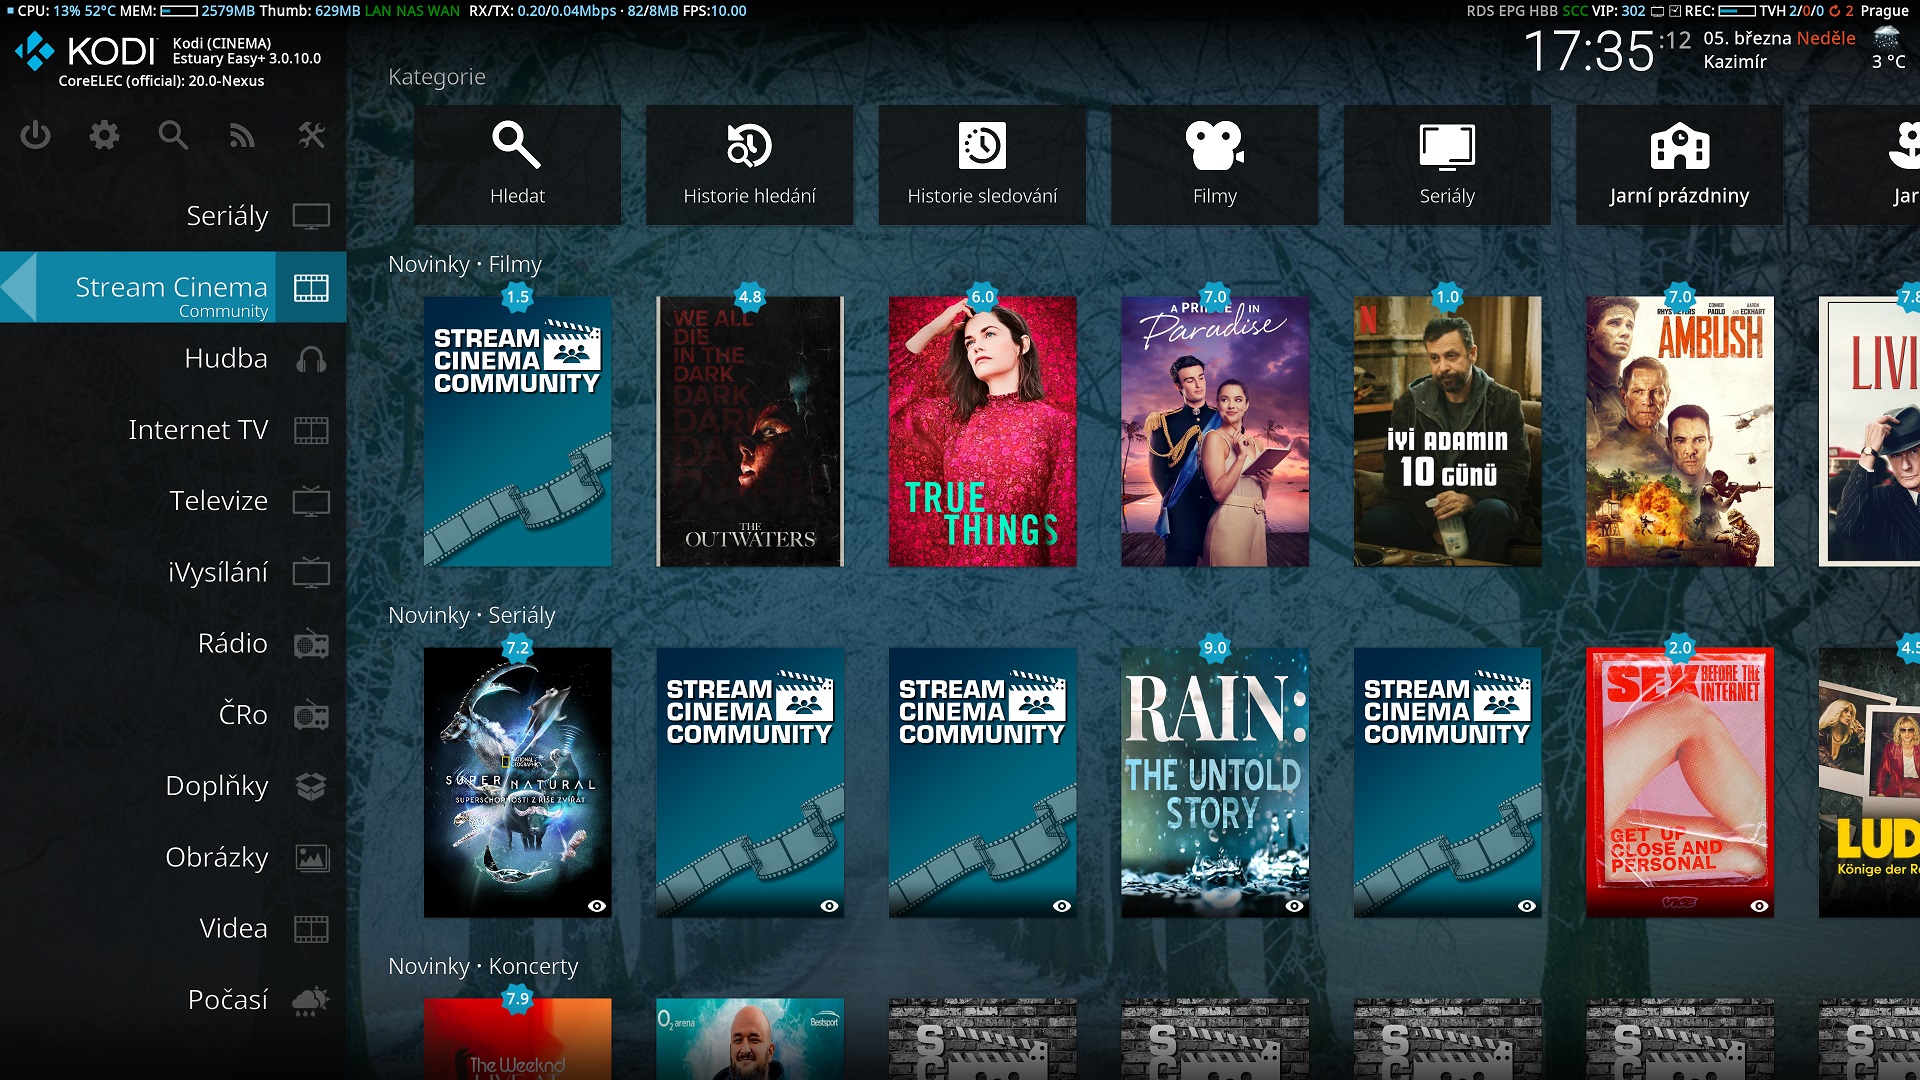The image size is (1920, 1080).
Task: Open Historie hledání category tile
Action: click(x=749, y=165)
